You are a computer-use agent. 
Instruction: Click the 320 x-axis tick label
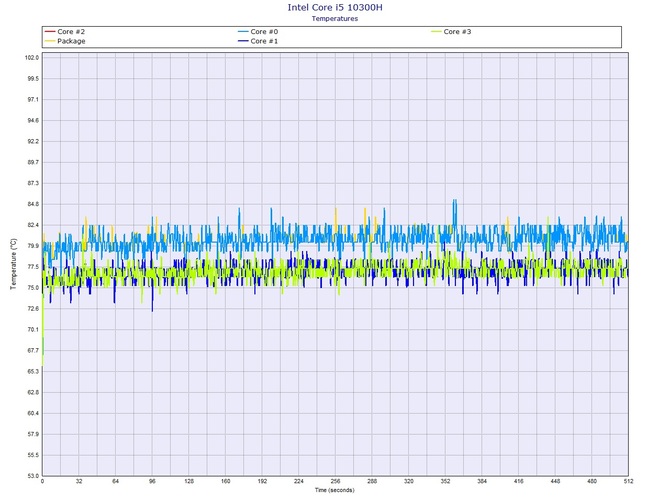(408, 481)
